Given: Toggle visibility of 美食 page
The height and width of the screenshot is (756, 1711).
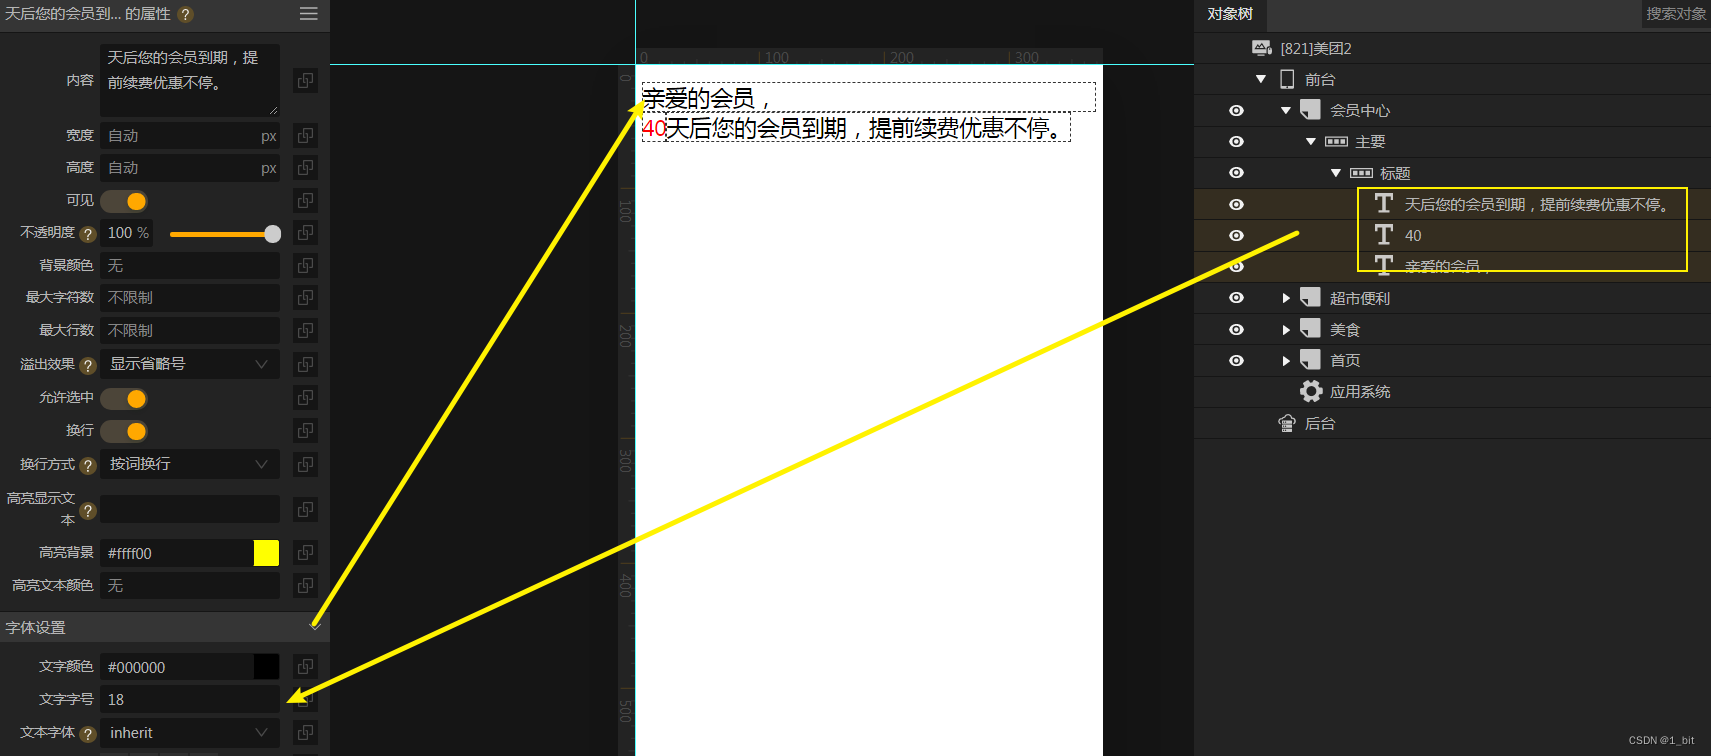Looking at the screenshot, I should pyautogui.click(x=1236, y=329).
